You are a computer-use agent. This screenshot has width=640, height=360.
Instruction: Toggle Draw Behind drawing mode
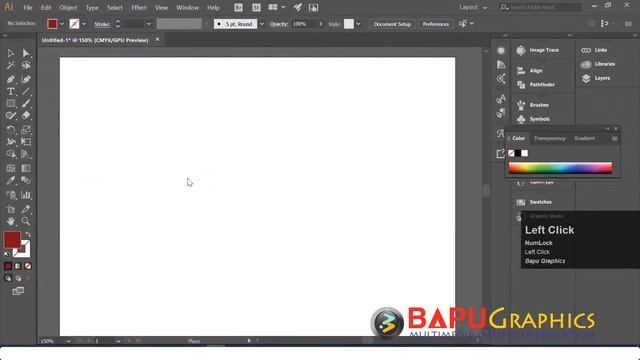coord(18,278)
